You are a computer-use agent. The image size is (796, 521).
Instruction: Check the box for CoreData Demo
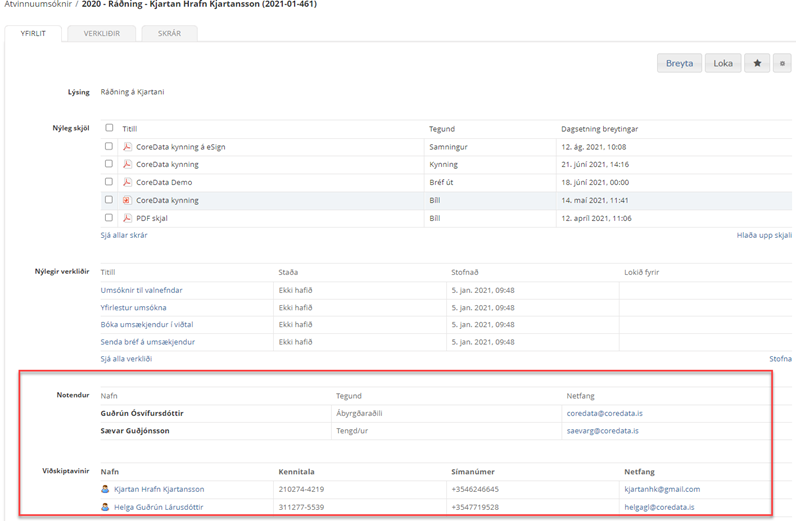(109, 182)
